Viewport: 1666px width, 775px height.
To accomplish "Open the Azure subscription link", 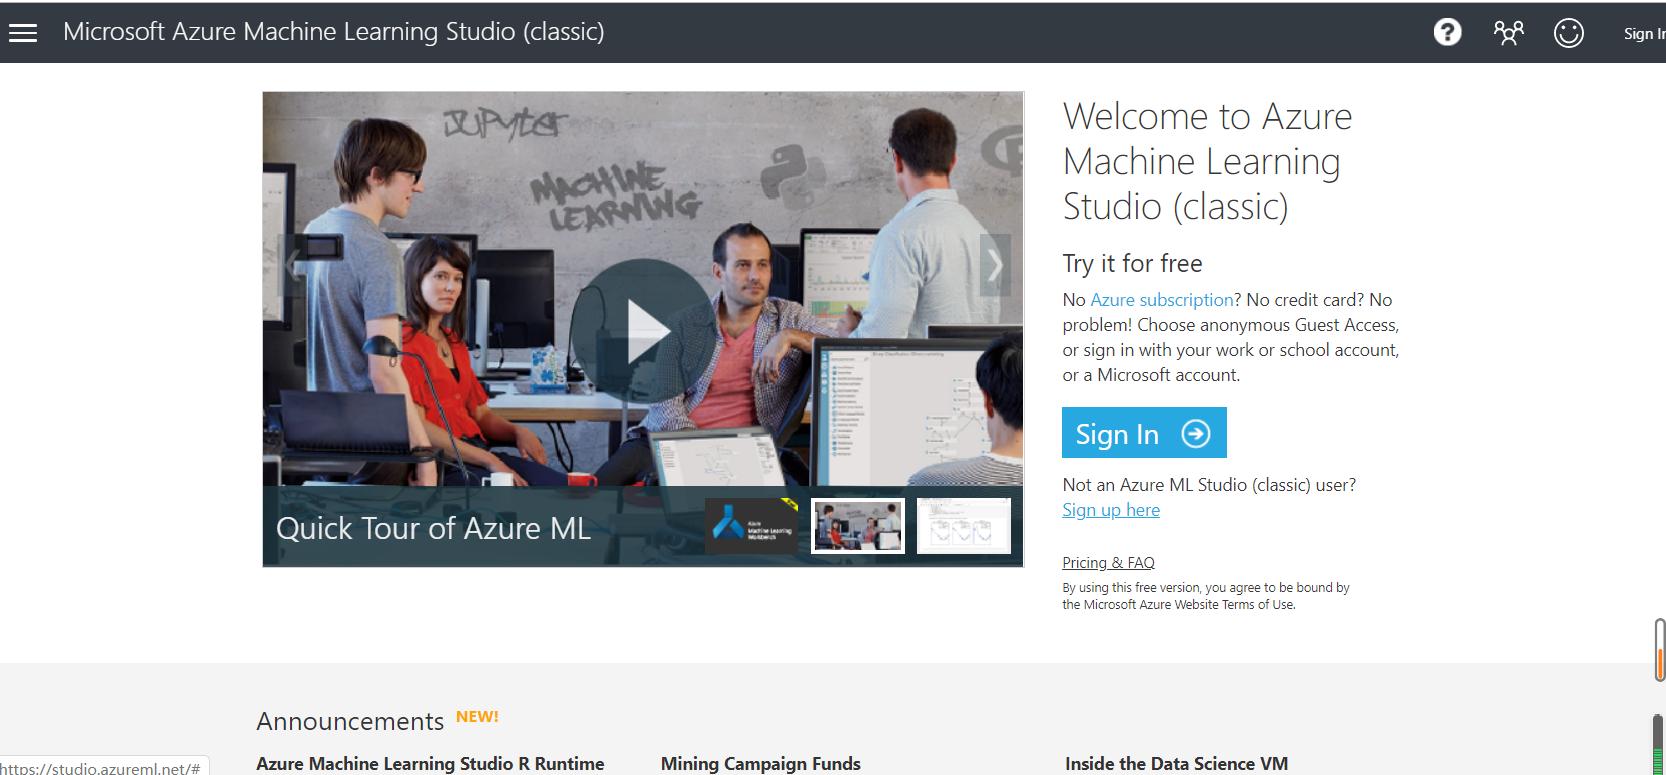I will [x=1162, y=300].
